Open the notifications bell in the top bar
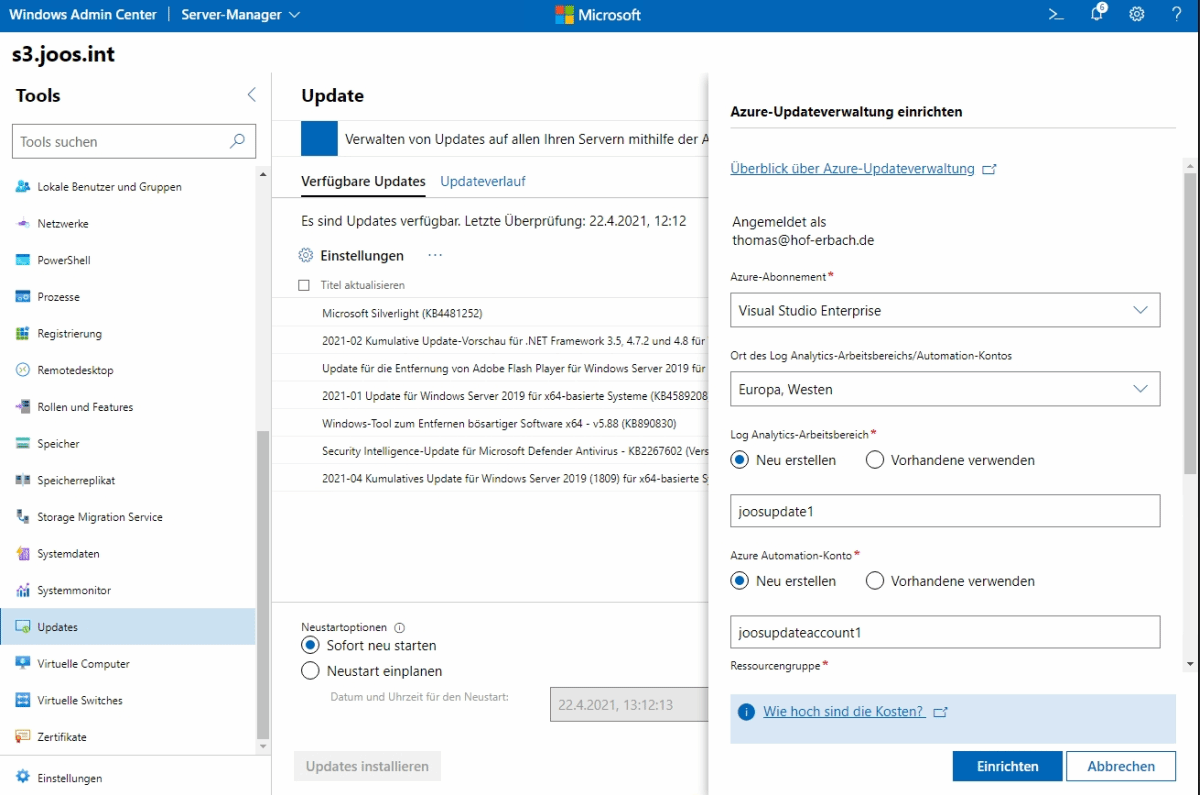 pyautogui.click(x=1095, y=14)
